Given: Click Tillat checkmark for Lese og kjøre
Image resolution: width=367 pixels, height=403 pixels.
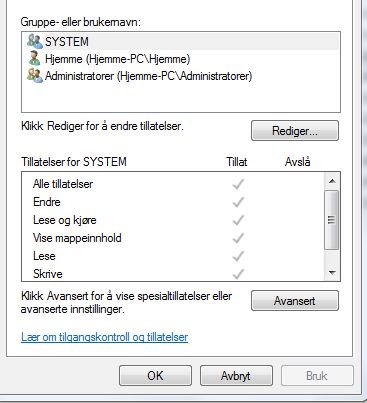Looking at the screenshot, I should pos(238,220).
